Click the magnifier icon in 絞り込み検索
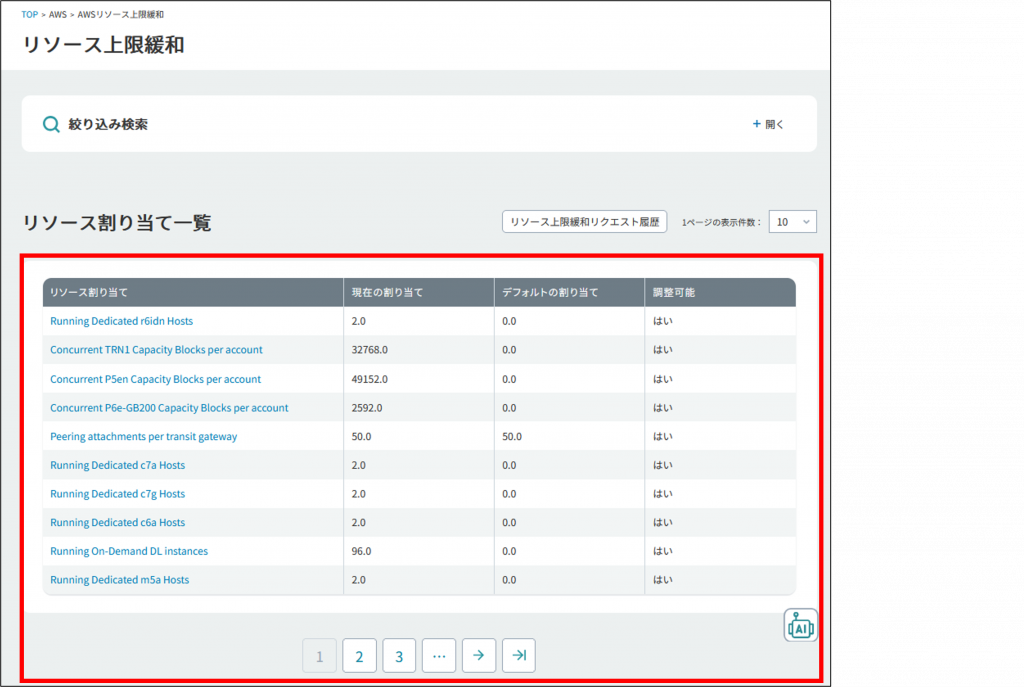 51,125
